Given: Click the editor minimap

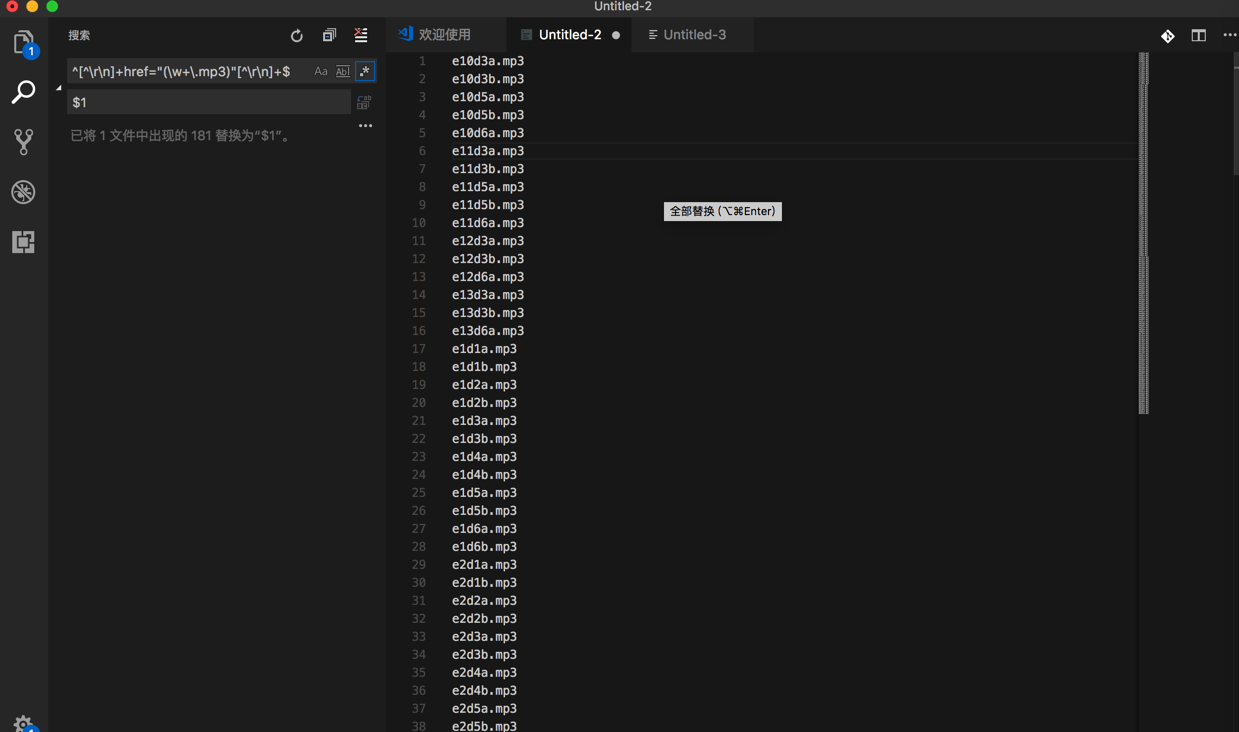Looking at the screenshot, I should 1144,233.
